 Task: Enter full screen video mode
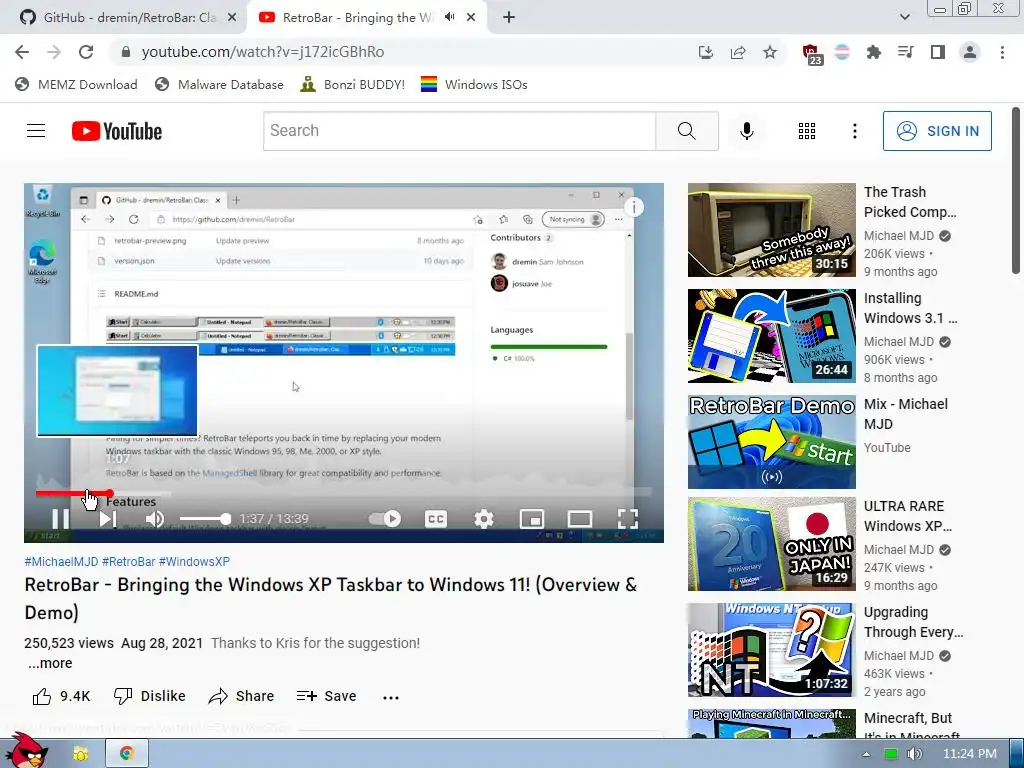pos(628,519)
